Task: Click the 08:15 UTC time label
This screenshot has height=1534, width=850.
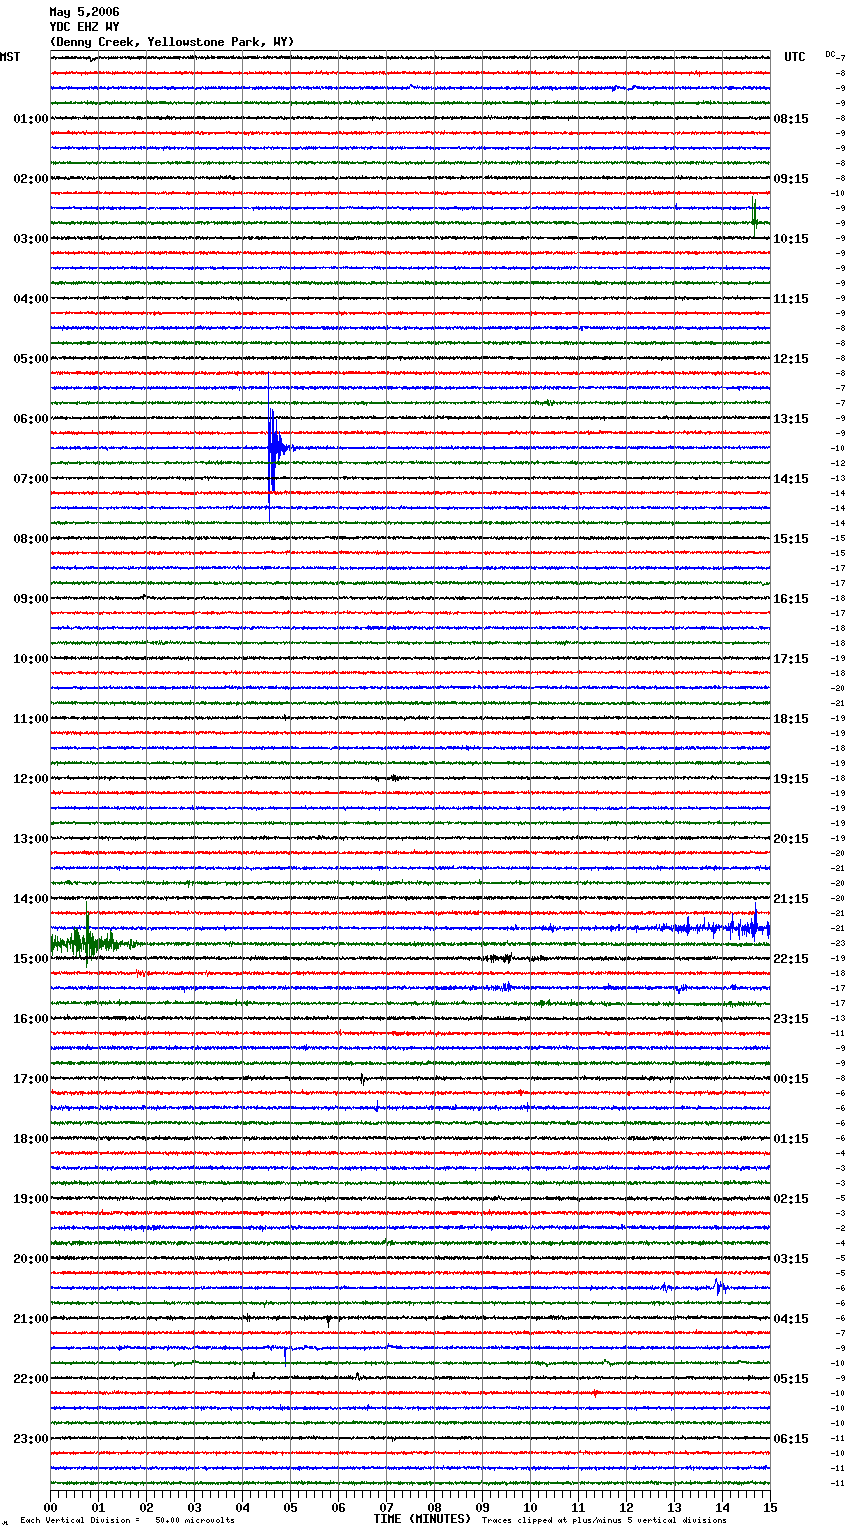Action: point(791,119)
